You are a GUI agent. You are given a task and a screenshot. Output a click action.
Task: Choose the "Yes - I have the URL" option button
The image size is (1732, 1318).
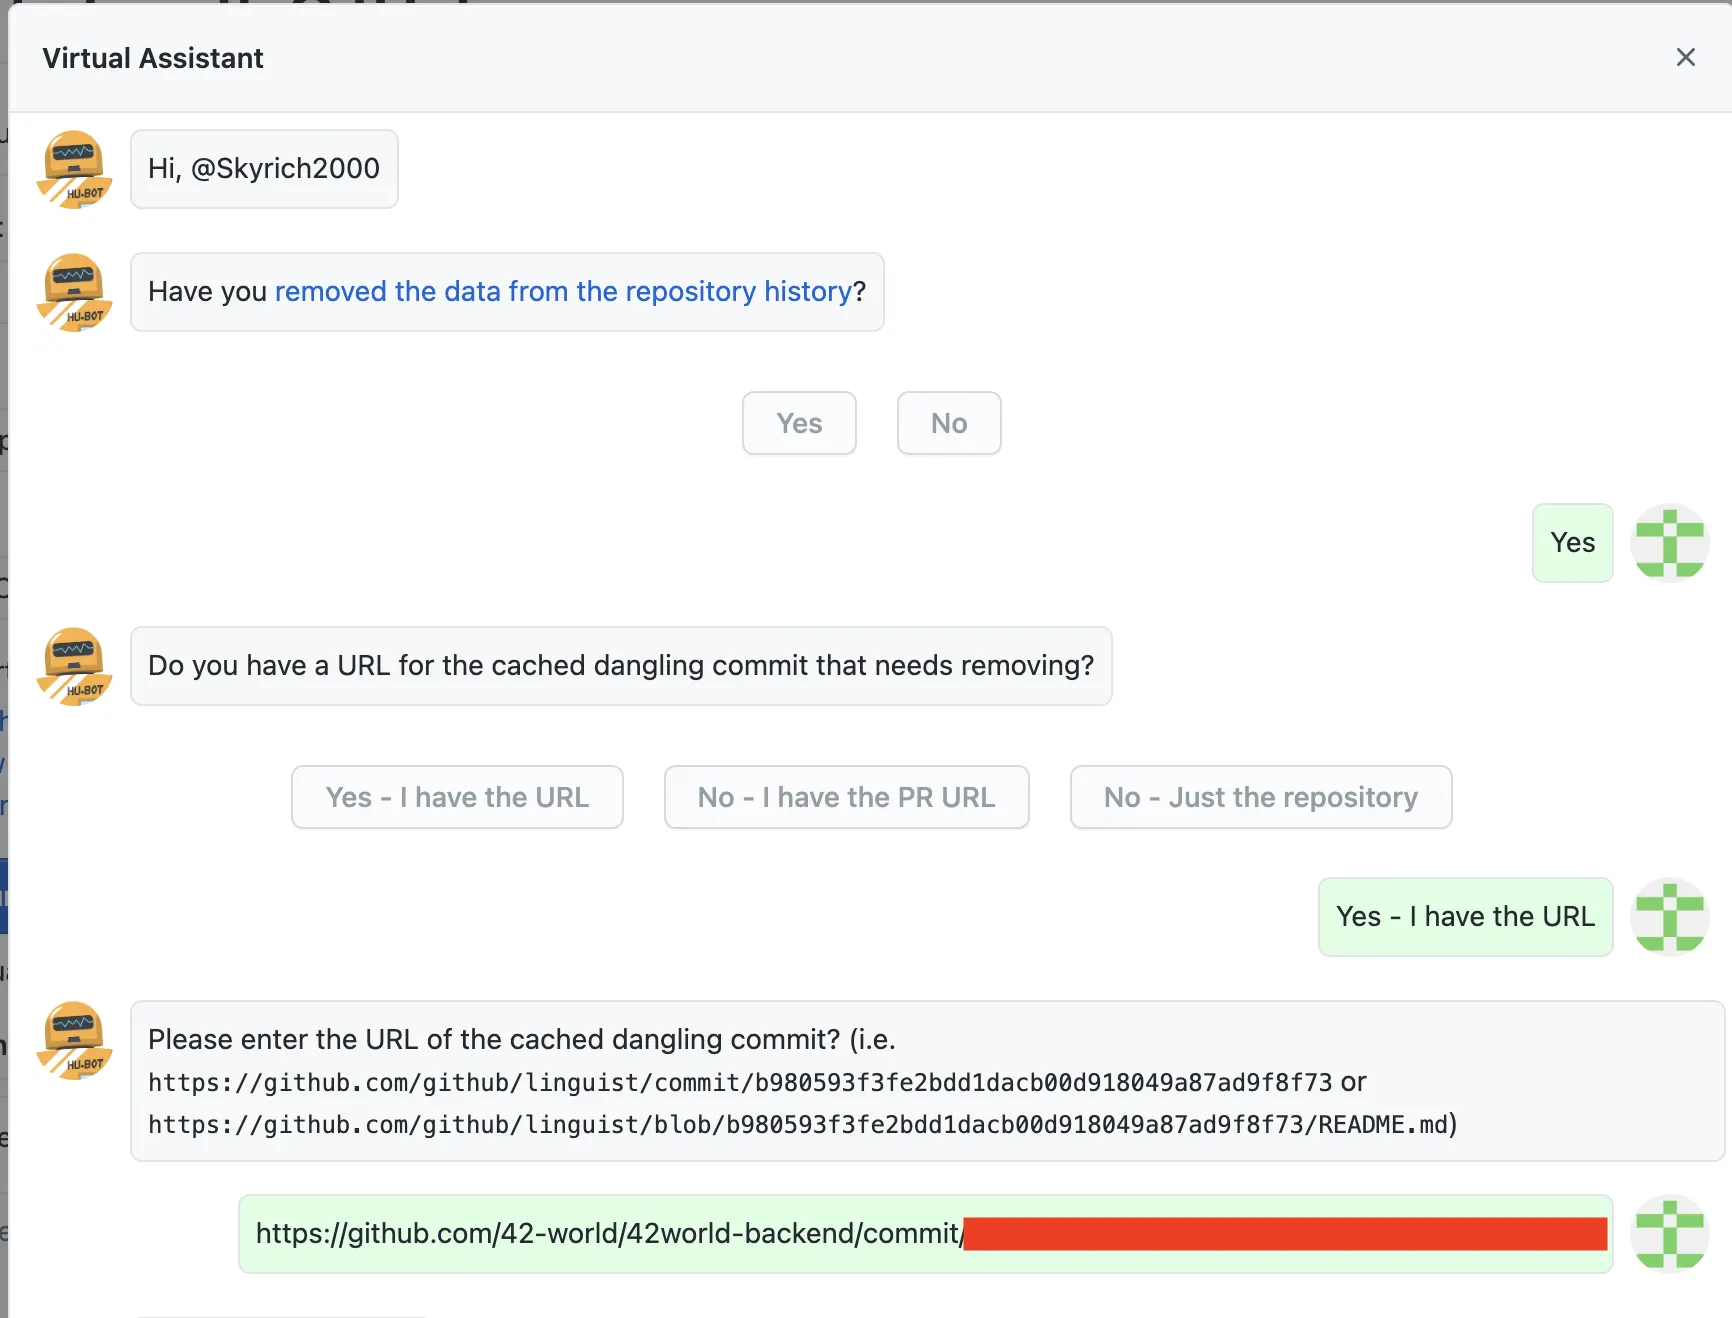[457, 797]
